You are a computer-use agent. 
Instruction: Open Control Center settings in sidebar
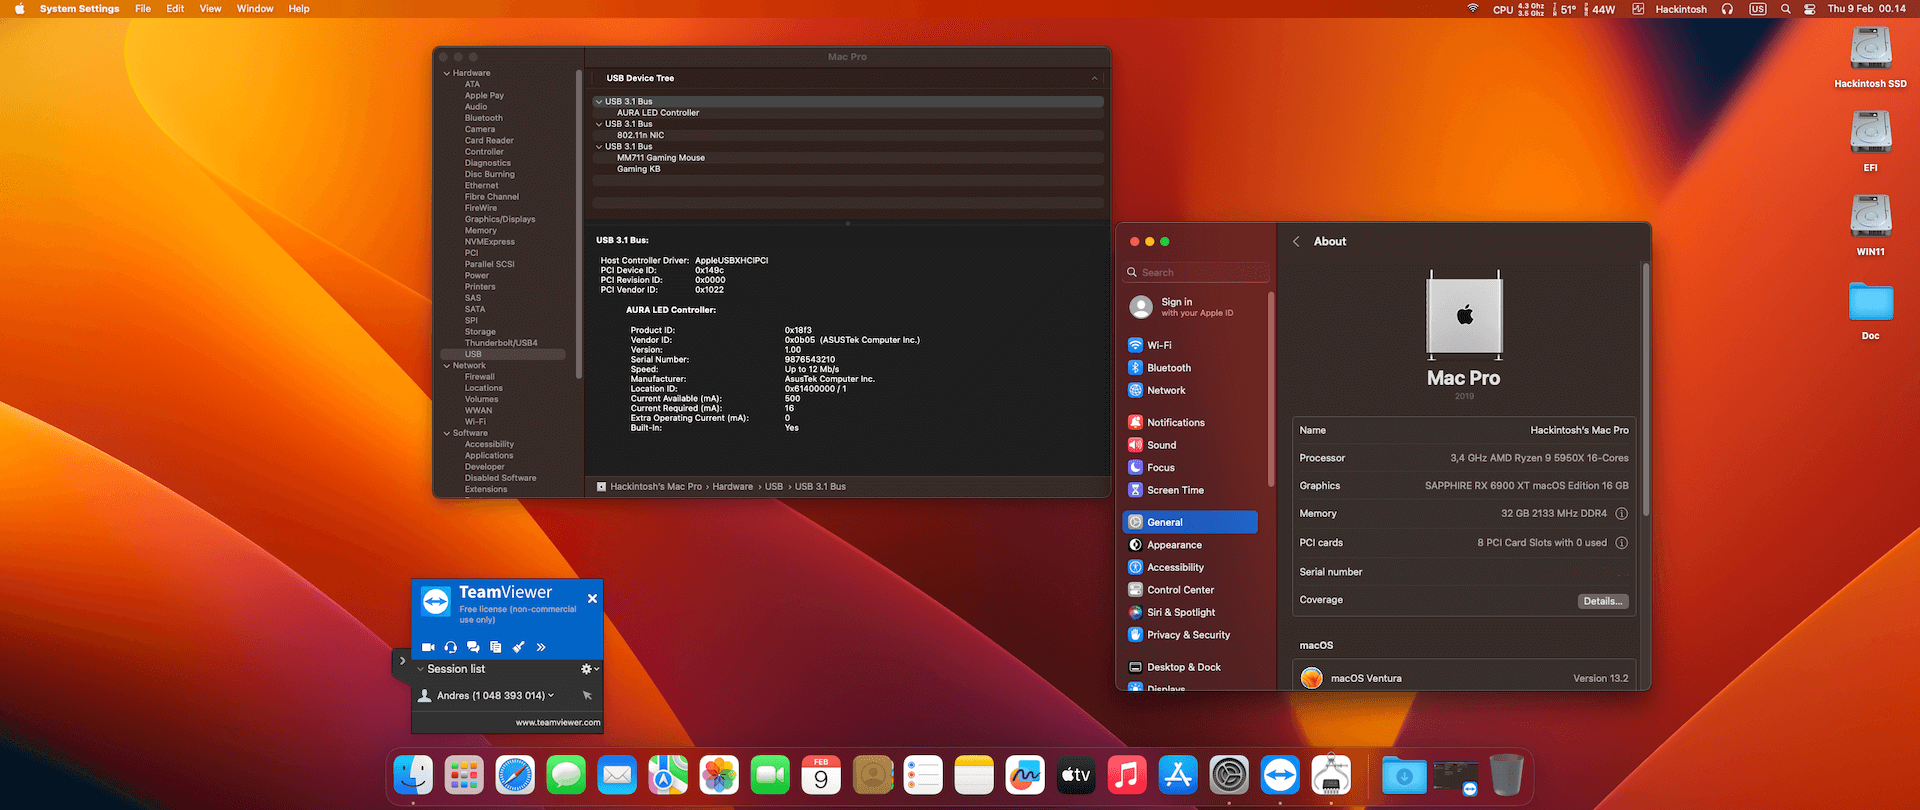pyautogui.click(x=1190, y=590)
